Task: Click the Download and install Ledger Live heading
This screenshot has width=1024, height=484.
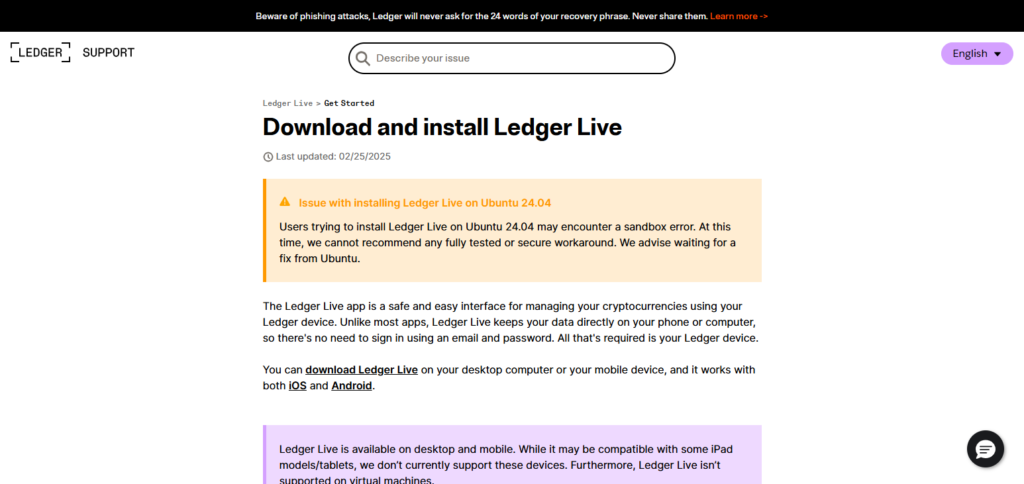Action: 442,127
